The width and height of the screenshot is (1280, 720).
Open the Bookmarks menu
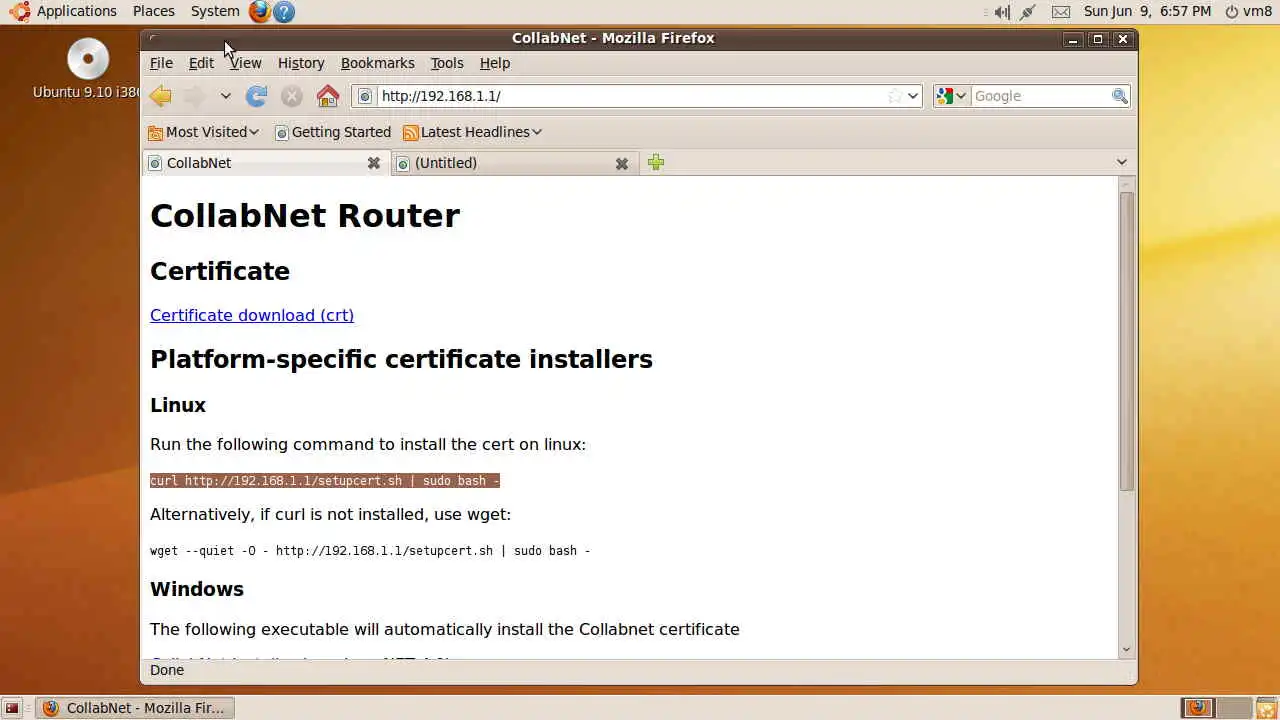click(x=377, y=63)
